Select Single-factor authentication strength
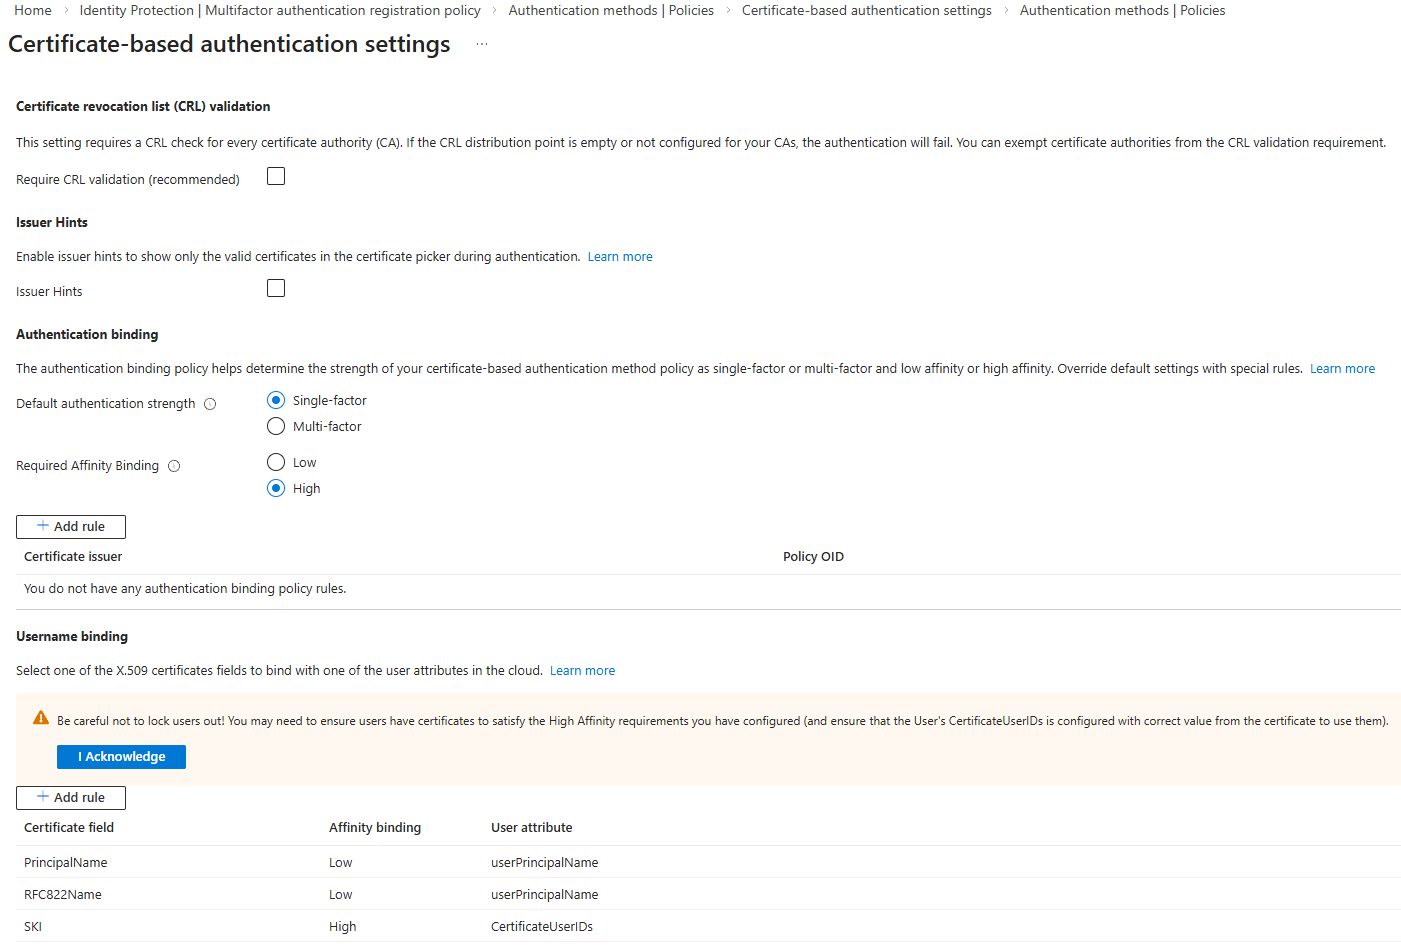 [276, 400]
